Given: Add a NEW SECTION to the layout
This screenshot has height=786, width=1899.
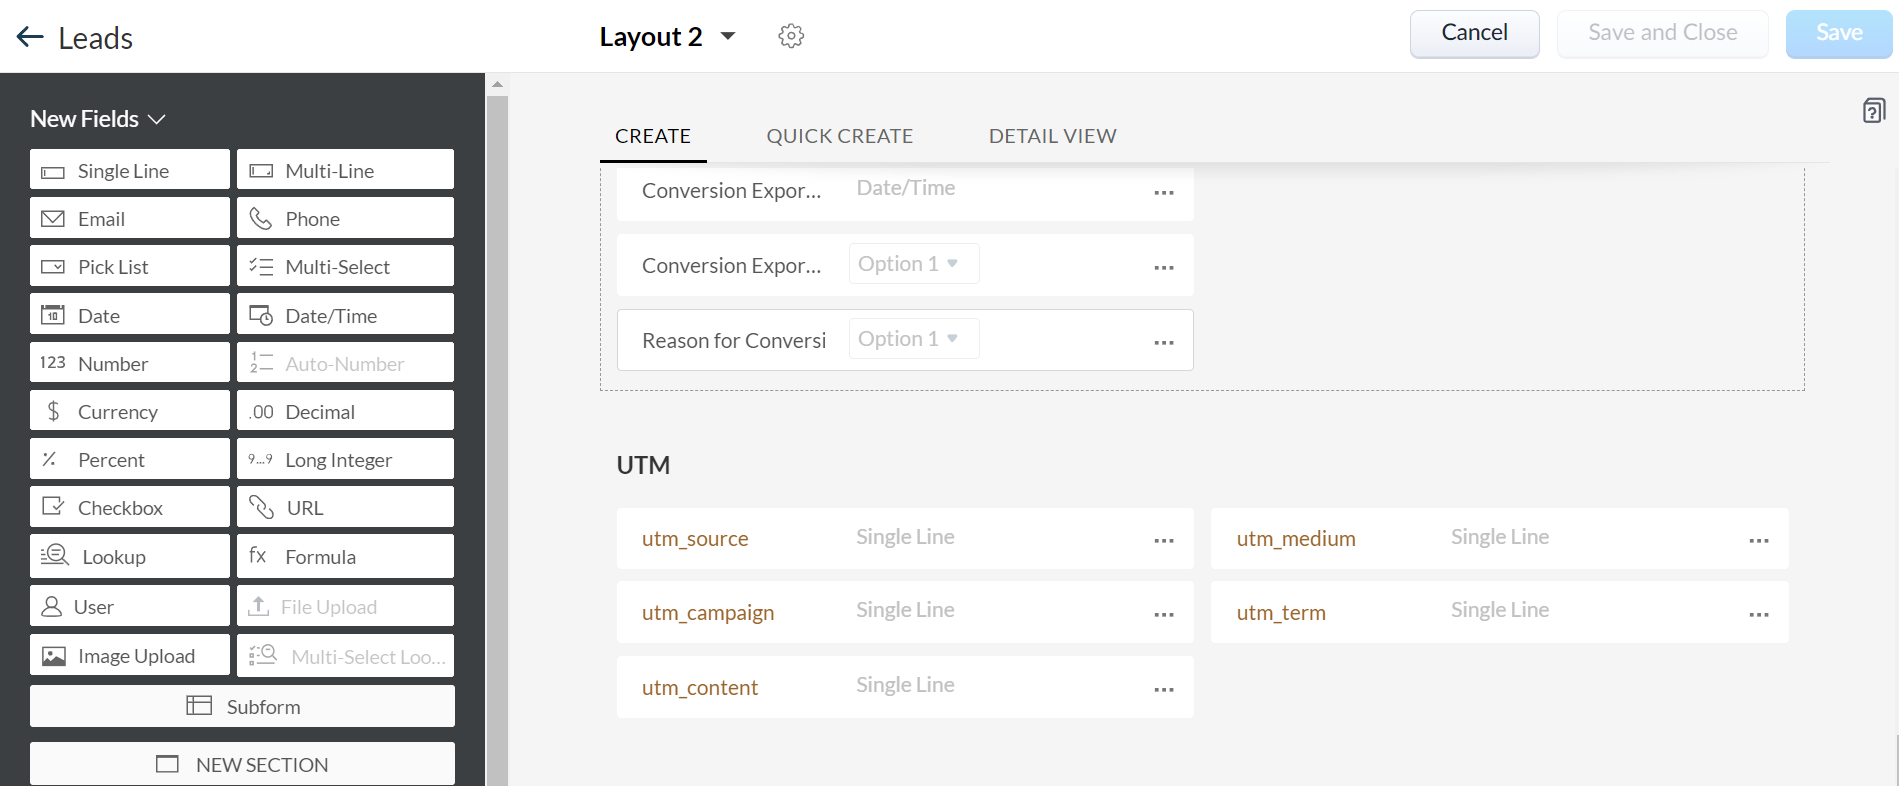Looking at the screenshot, I should point(242,764).
